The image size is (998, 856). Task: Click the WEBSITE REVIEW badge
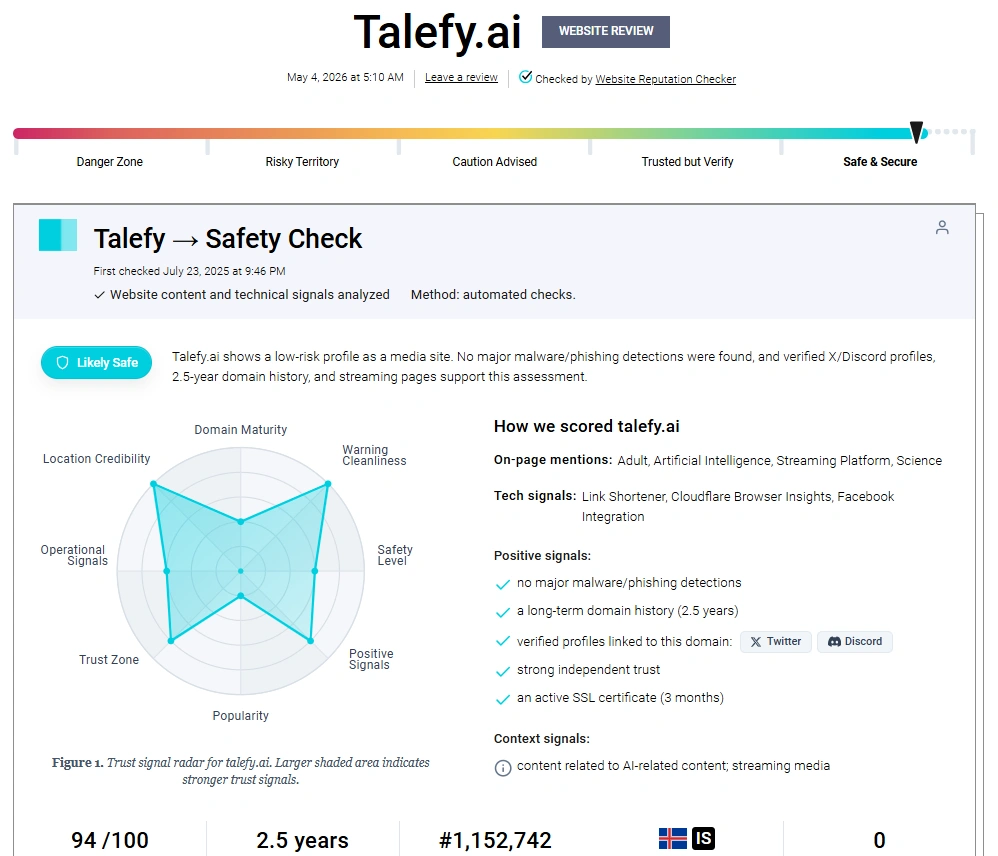pos(606,31)
